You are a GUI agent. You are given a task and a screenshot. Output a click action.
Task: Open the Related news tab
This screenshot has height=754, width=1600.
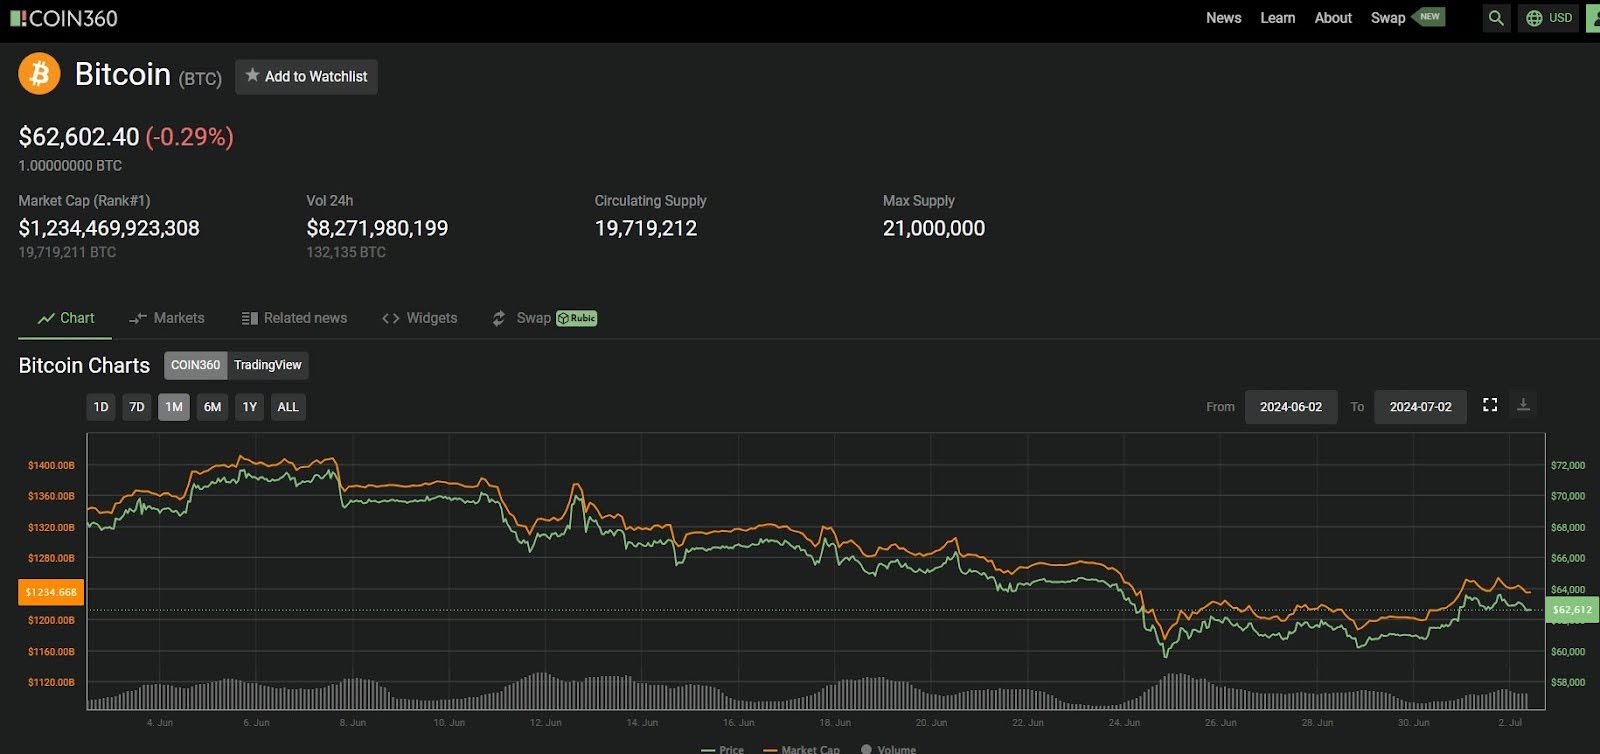(294, 318)
